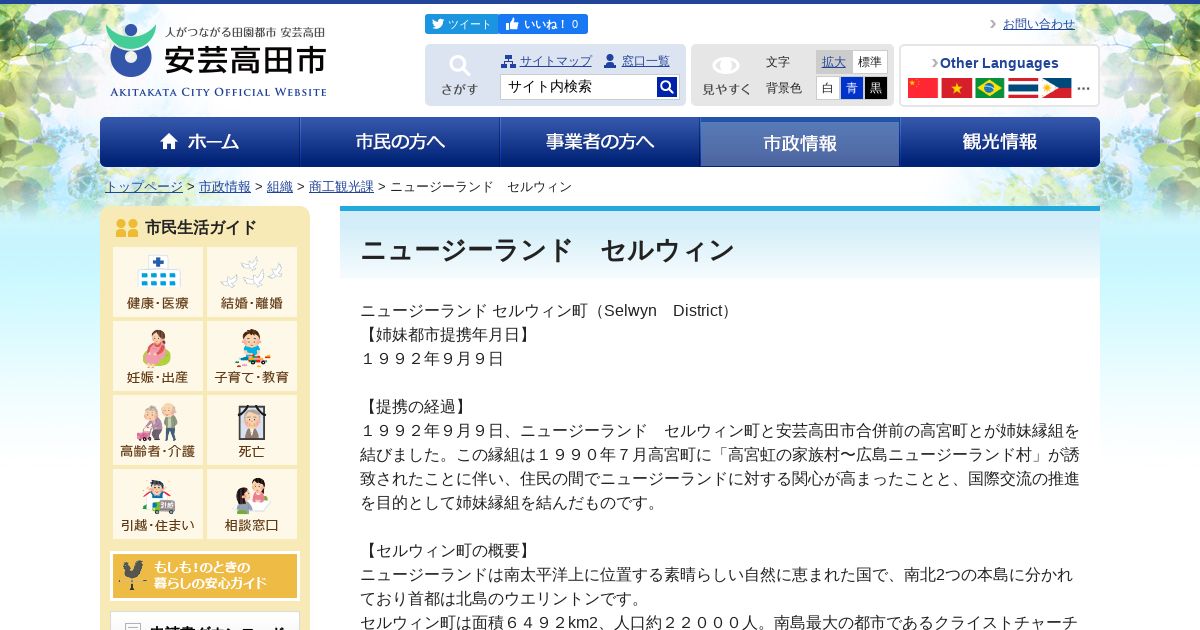Click 市政情報 breadcrumb link
This screenshot has width=1200, height=630.
point(225,187)
